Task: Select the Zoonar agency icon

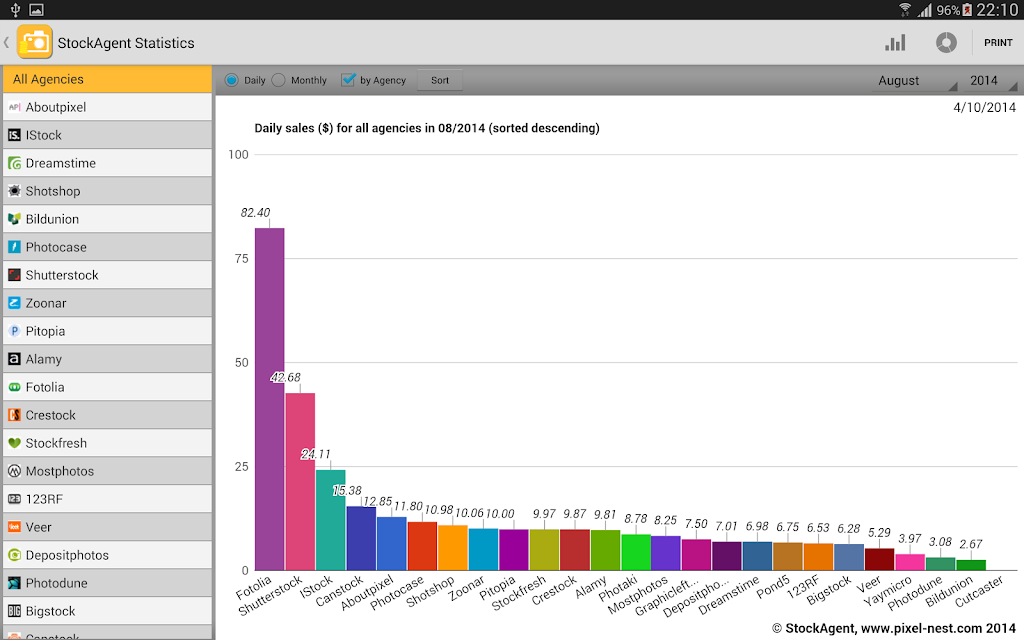Action: 14,303
